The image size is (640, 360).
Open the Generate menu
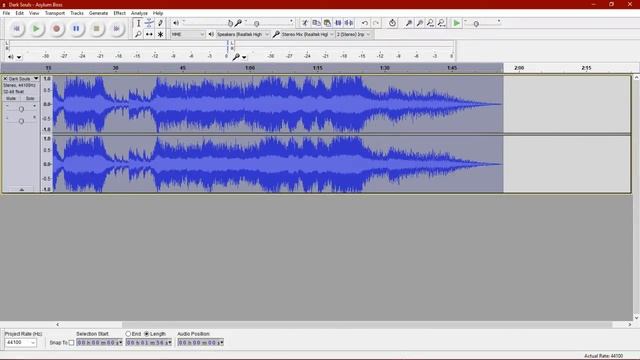point(98,13)
